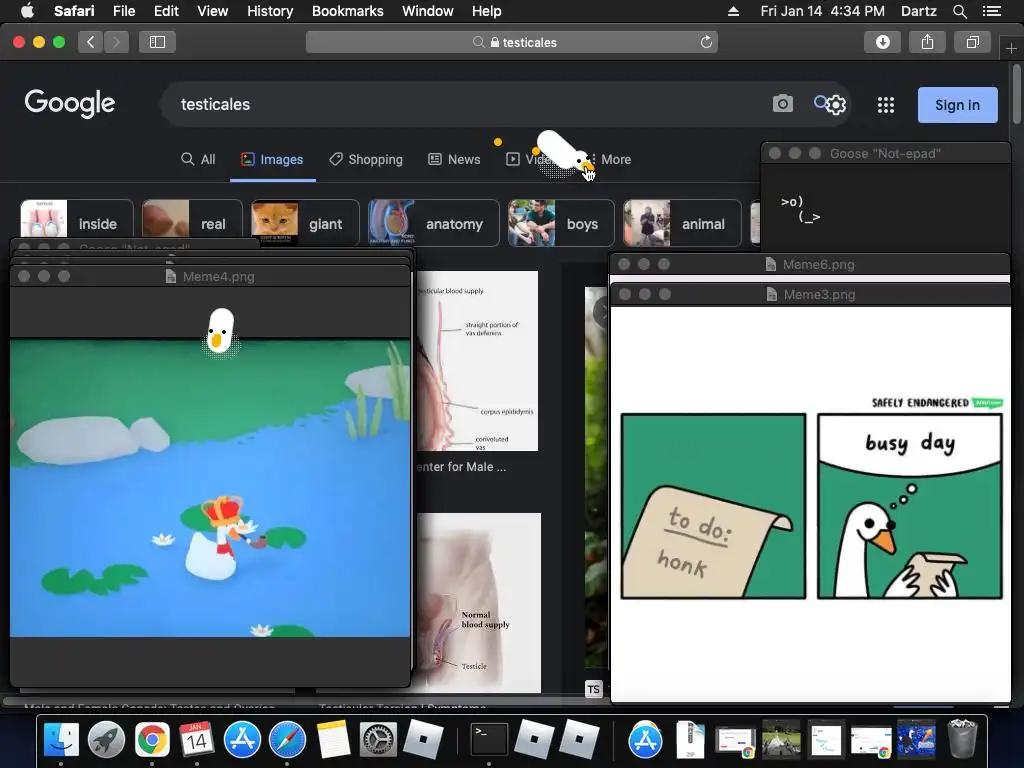Screen dimensions: 1024x768
Task: Open Safari's downloads list
Action: pyautogui.click(x=882, y=42)
